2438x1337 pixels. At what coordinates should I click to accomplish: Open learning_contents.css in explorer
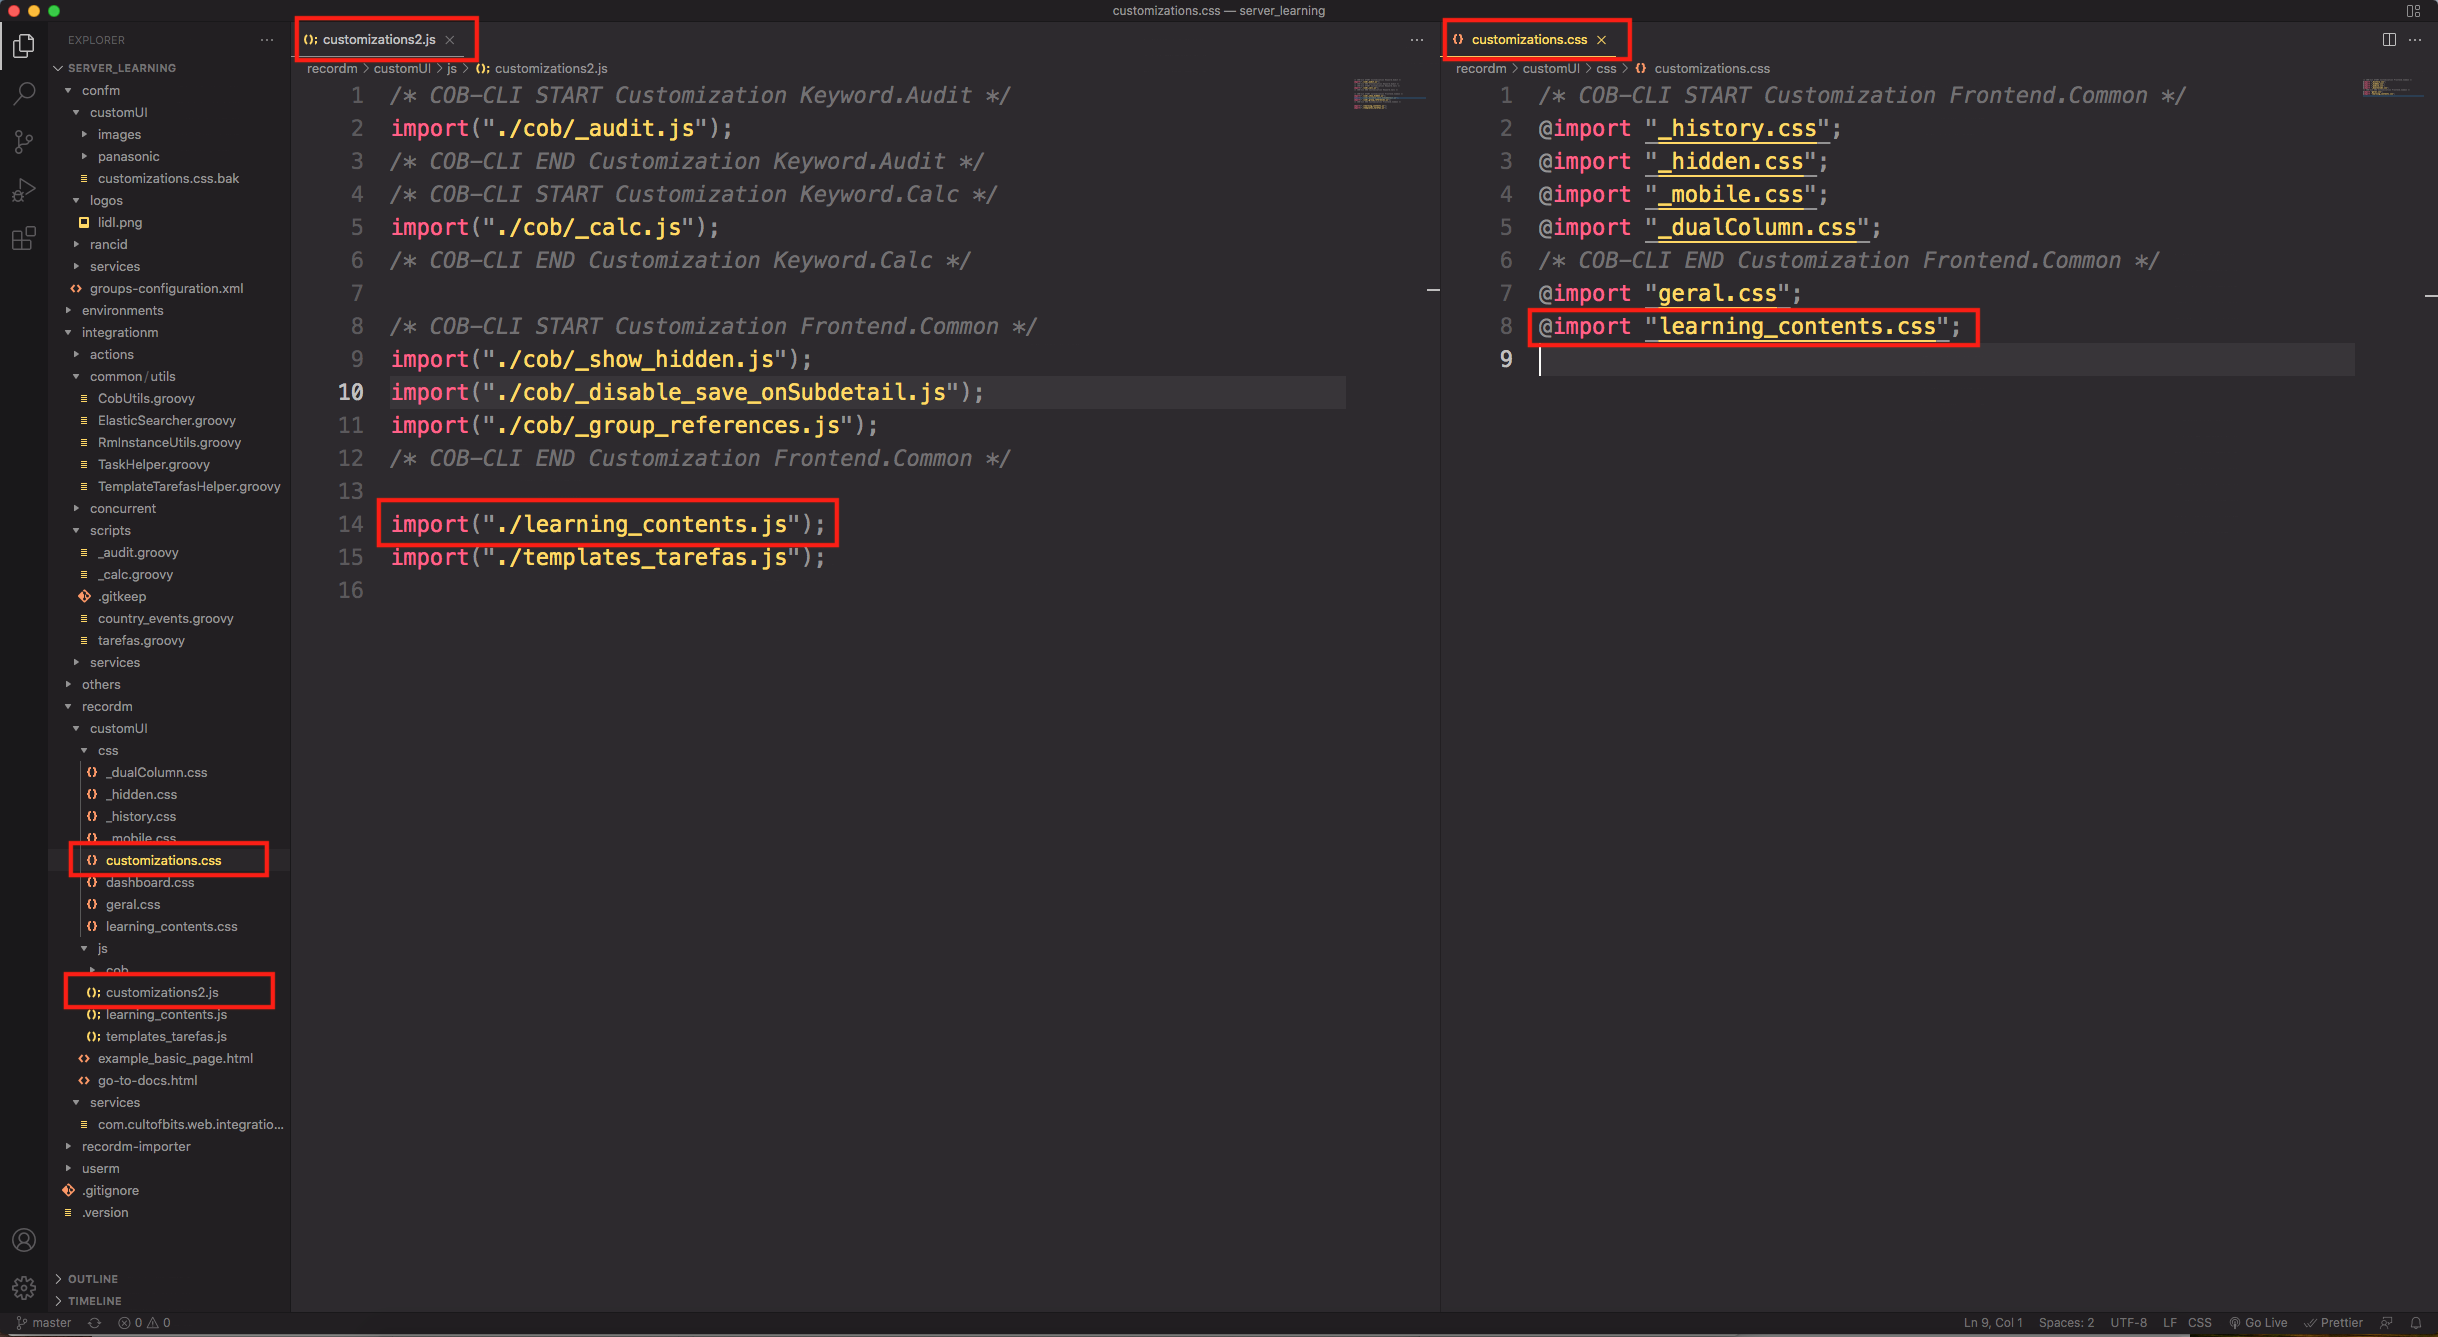171,926
